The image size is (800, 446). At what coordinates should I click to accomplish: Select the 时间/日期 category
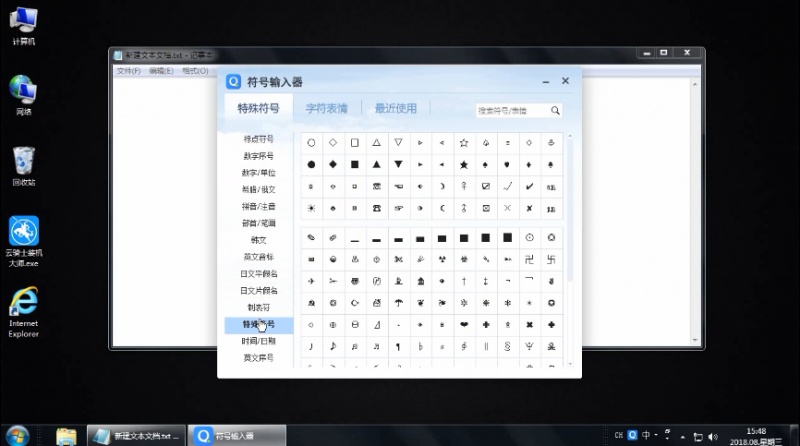click(x=259, y=341)
